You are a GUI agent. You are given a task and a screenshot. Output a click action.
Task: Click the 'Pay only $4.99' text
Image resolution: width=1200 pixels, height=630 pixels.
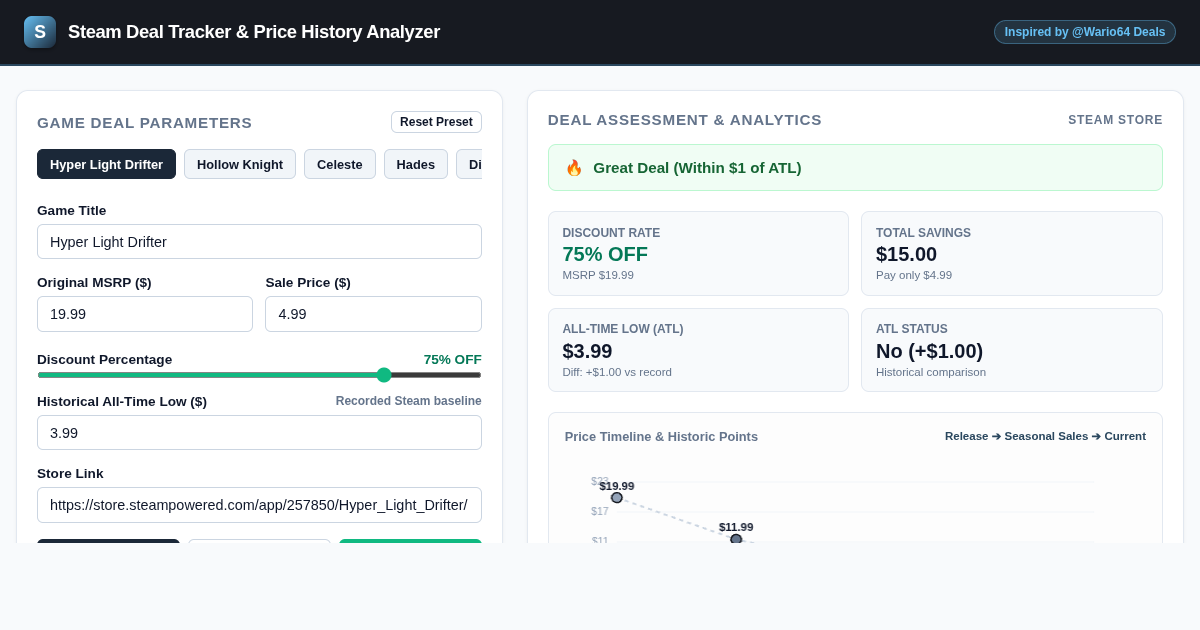pos(914,275)
